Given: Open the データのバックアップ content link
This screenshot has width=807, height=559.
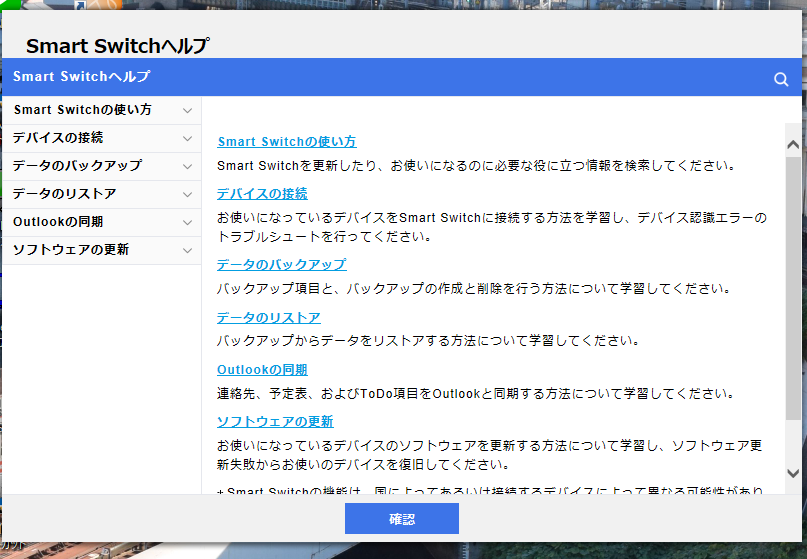Looking at the screenshot, I should (x=282, y=265).
